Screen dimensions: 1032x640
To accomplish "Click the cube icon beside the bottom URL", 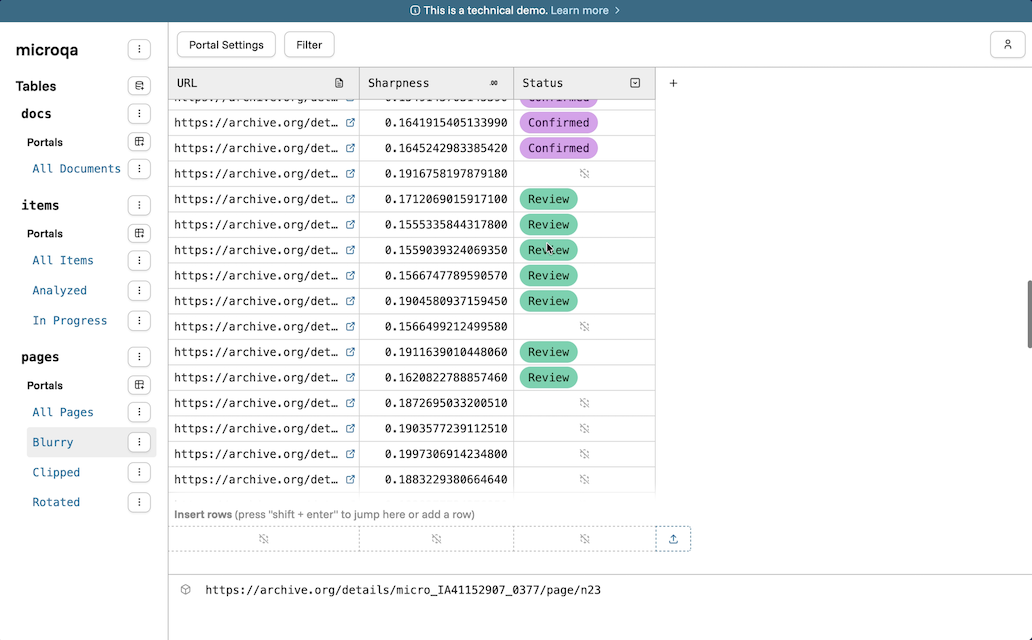I will click(x=185, y=590).
